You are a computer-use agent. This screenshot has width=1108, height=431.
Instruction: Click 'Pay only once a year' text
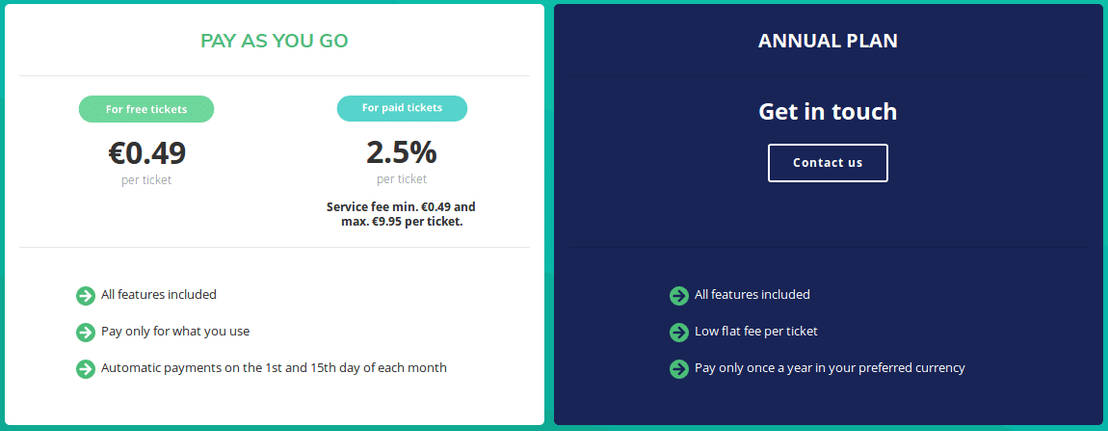coord(830,368)
